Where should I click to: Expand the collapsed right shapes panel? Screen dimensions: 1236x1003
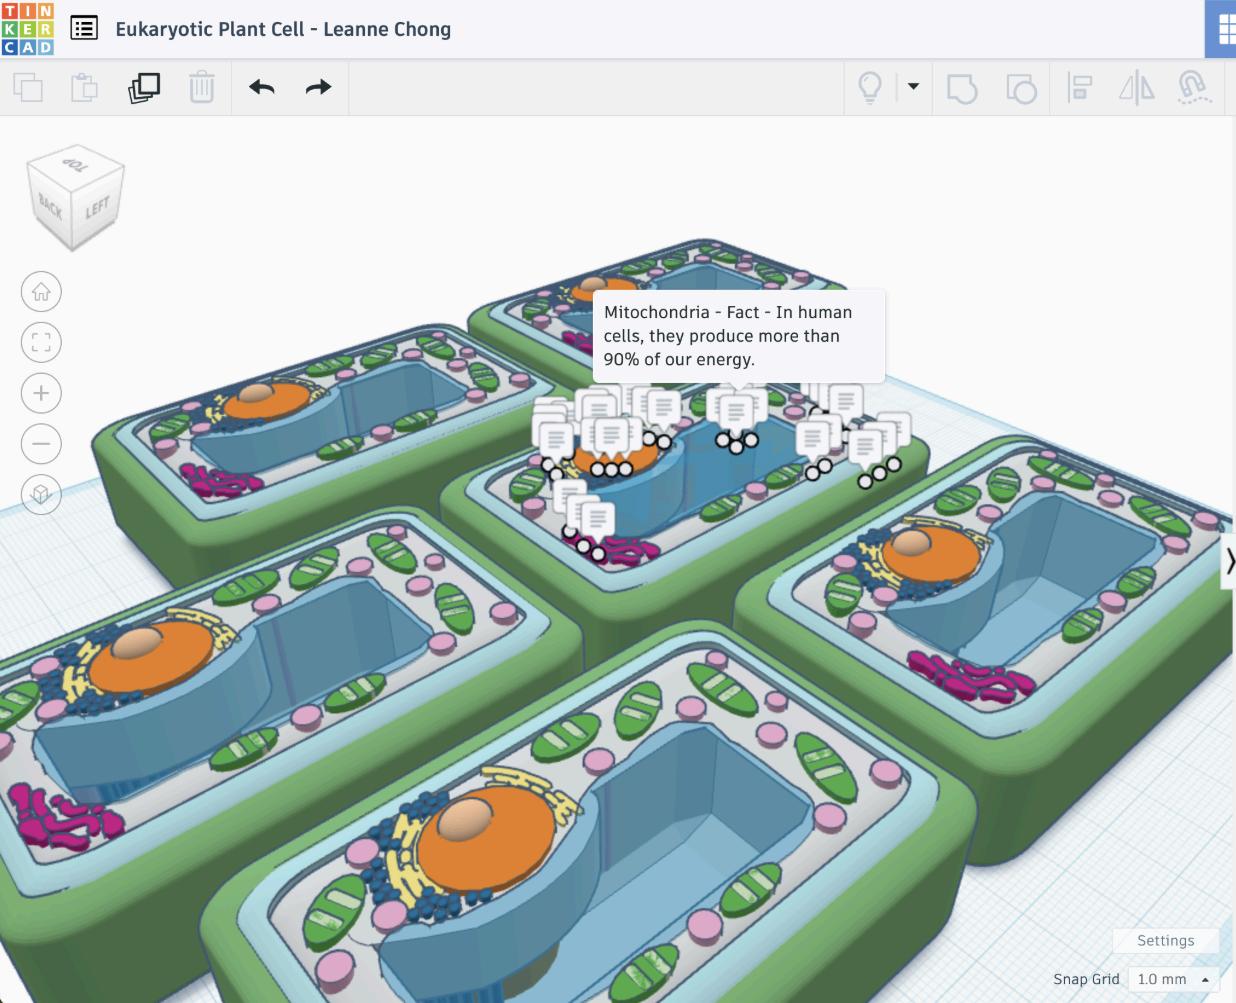point(1229,561)
